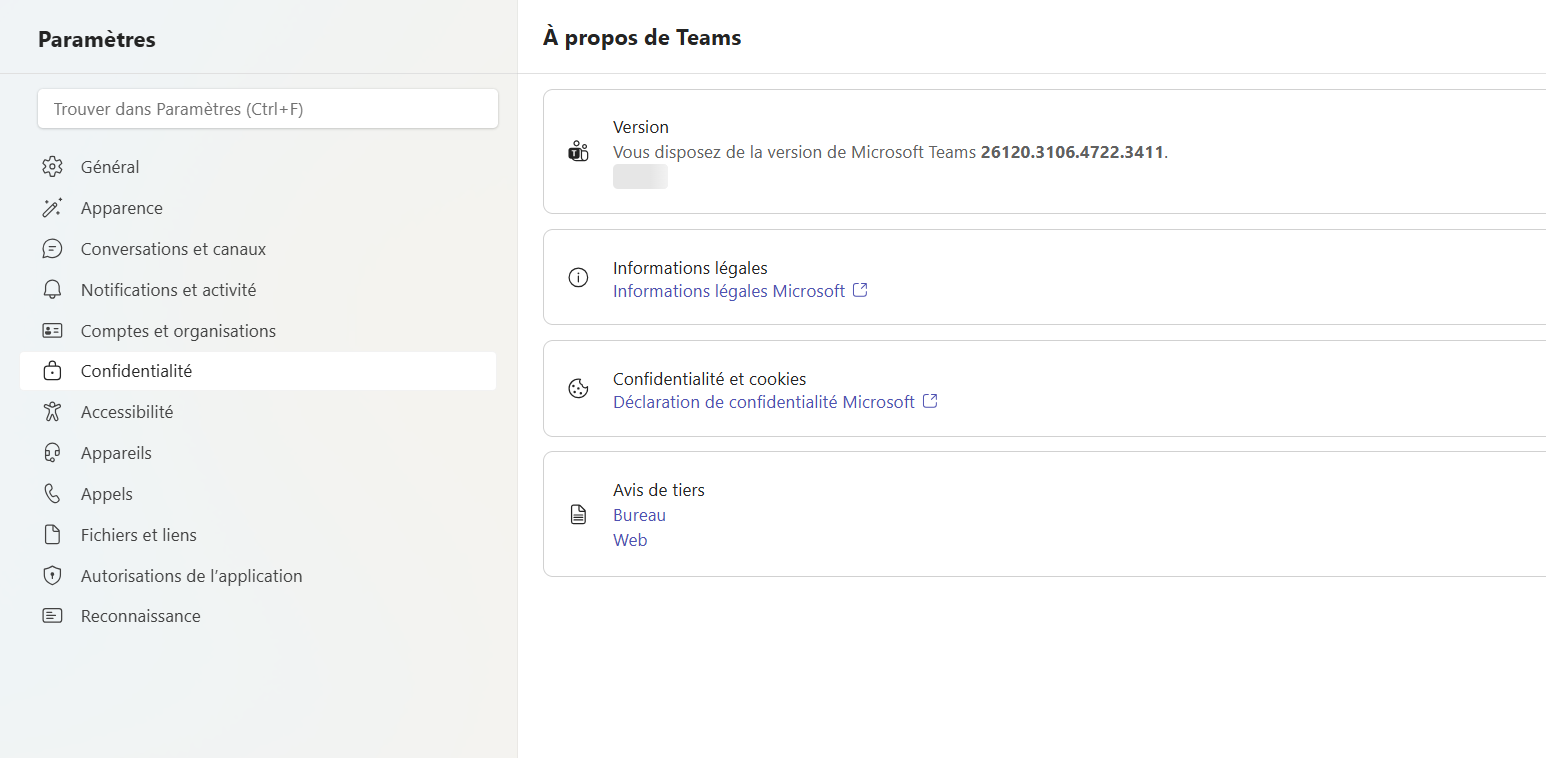1546x758 pixels.
Task: Click the Conversations et canaux chat bubble icon
Action: click(52, 249)
